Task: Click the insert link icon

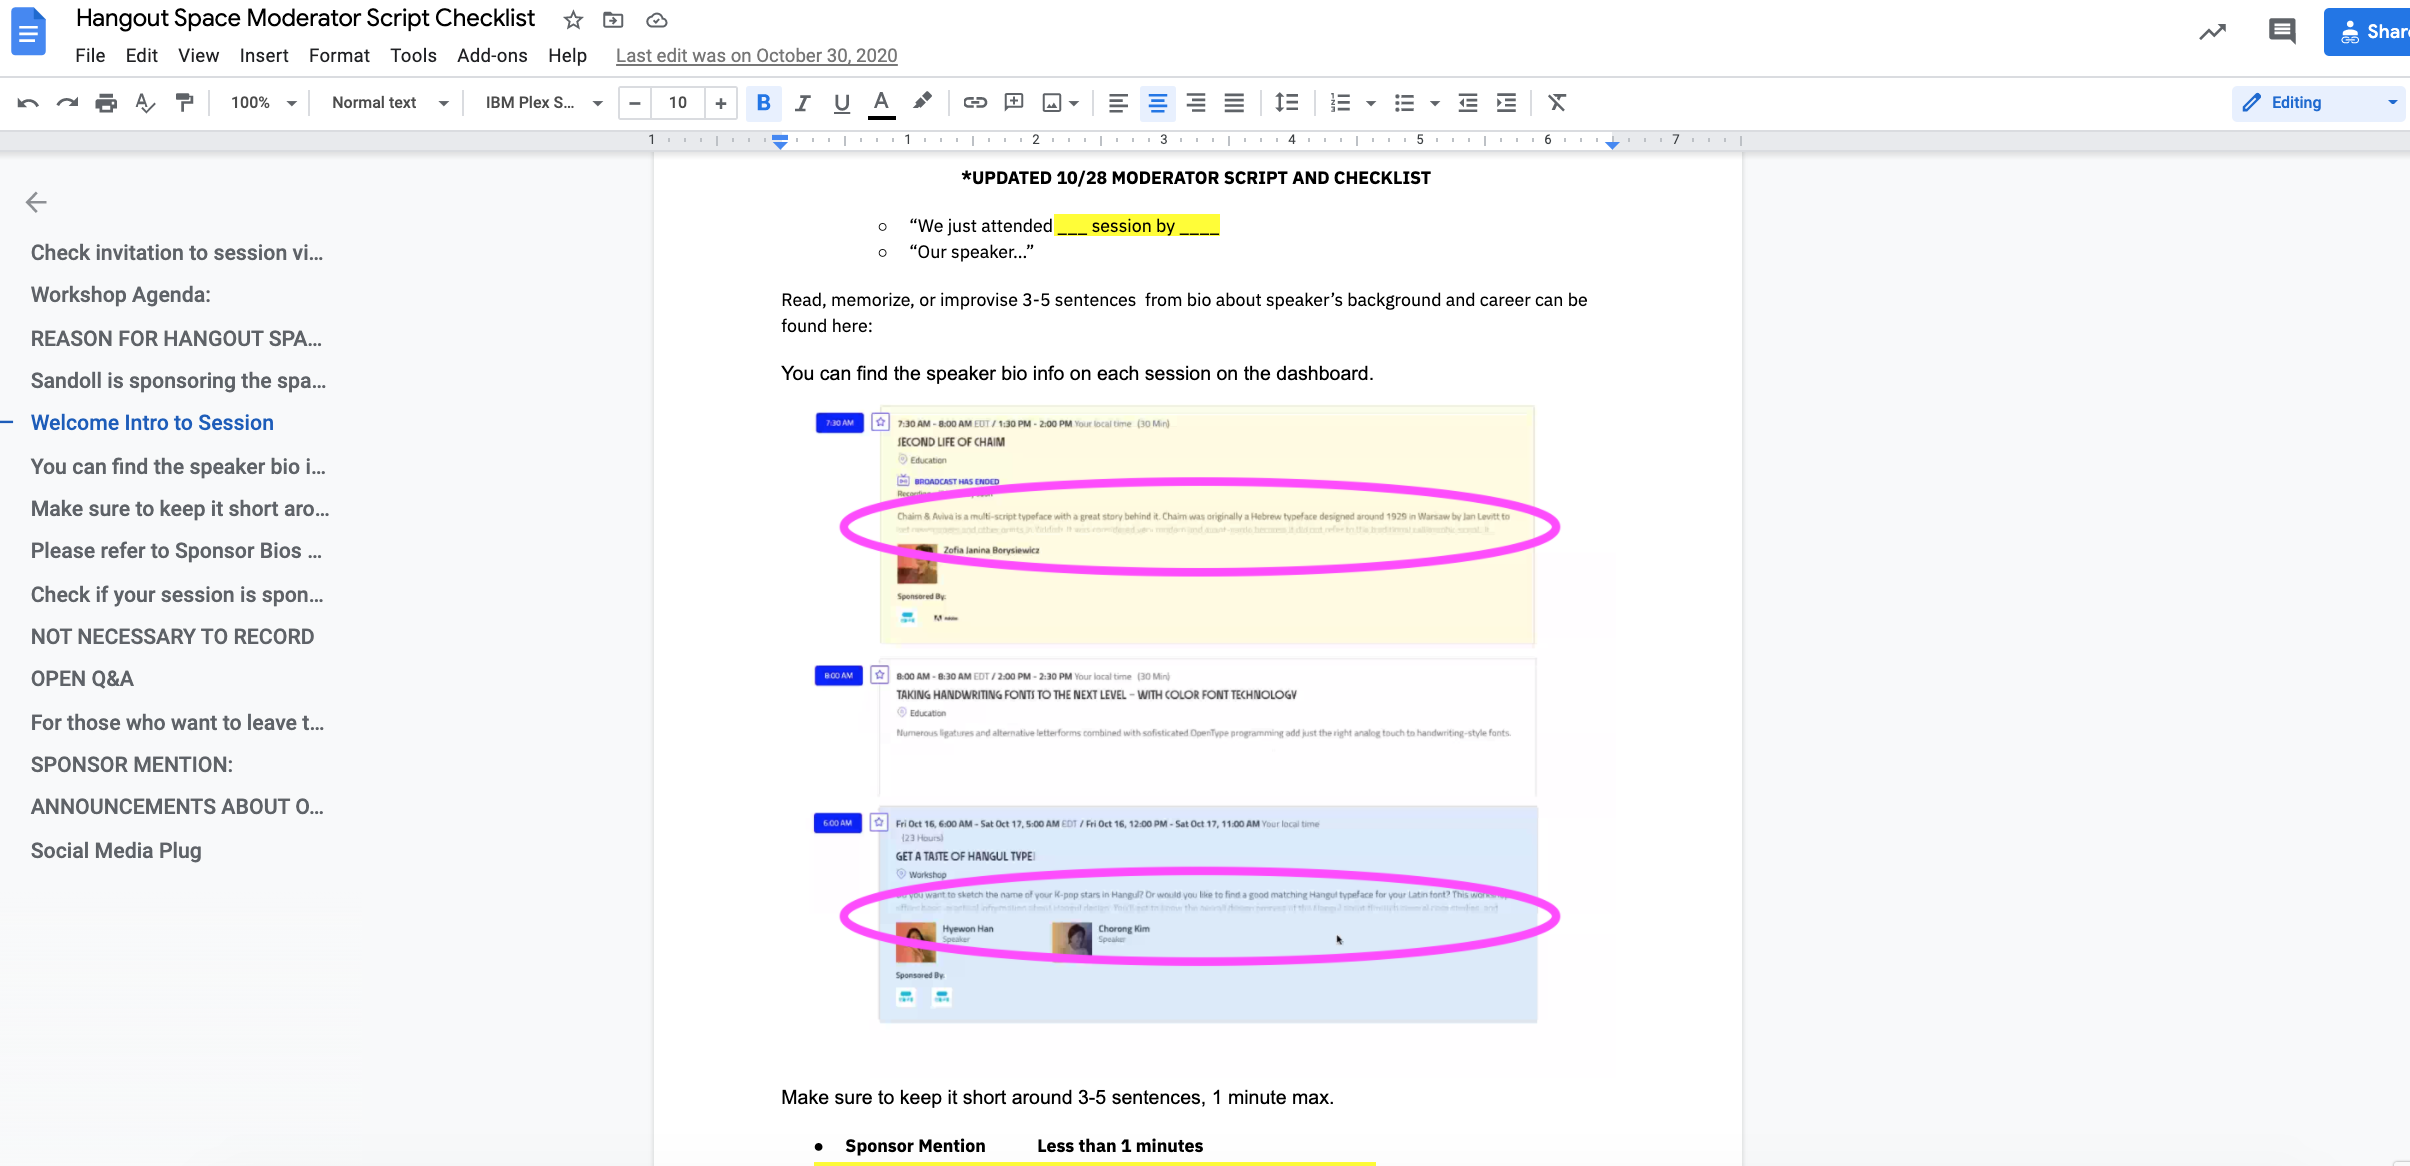Action: [x=974, y=103]
